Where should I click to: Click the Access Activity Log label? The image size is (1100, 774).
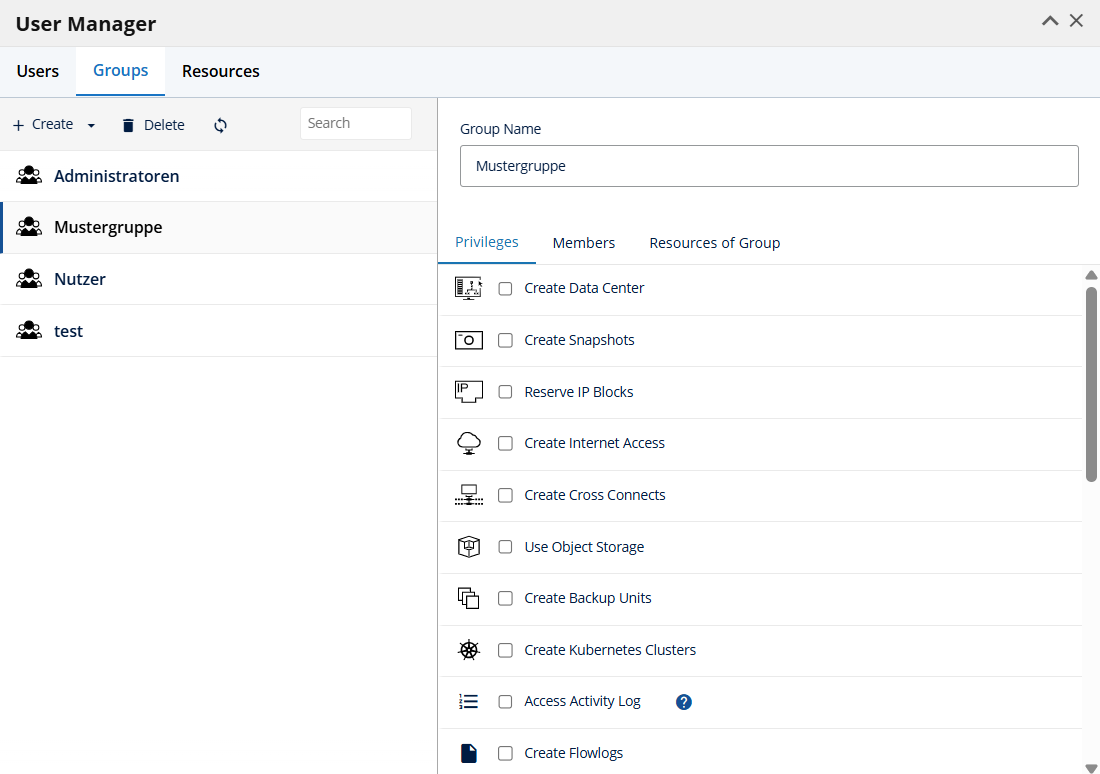coord(582,702)
